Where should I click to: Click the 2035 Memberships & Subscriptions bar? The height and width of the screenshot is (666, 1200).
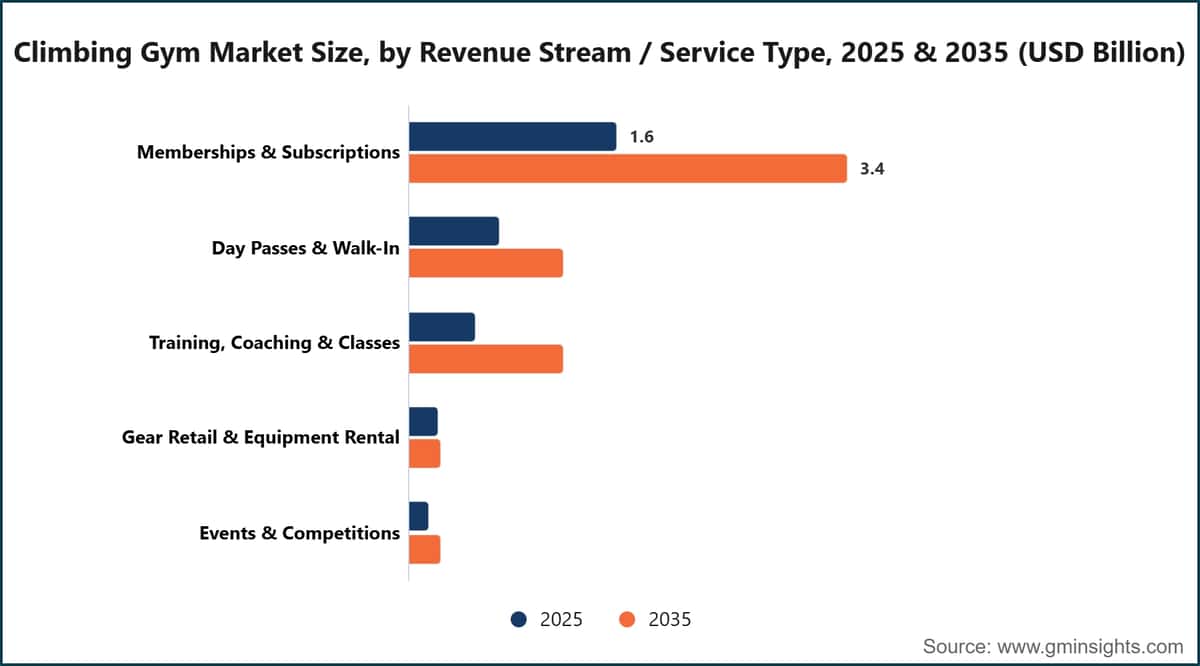coord(628,168)
